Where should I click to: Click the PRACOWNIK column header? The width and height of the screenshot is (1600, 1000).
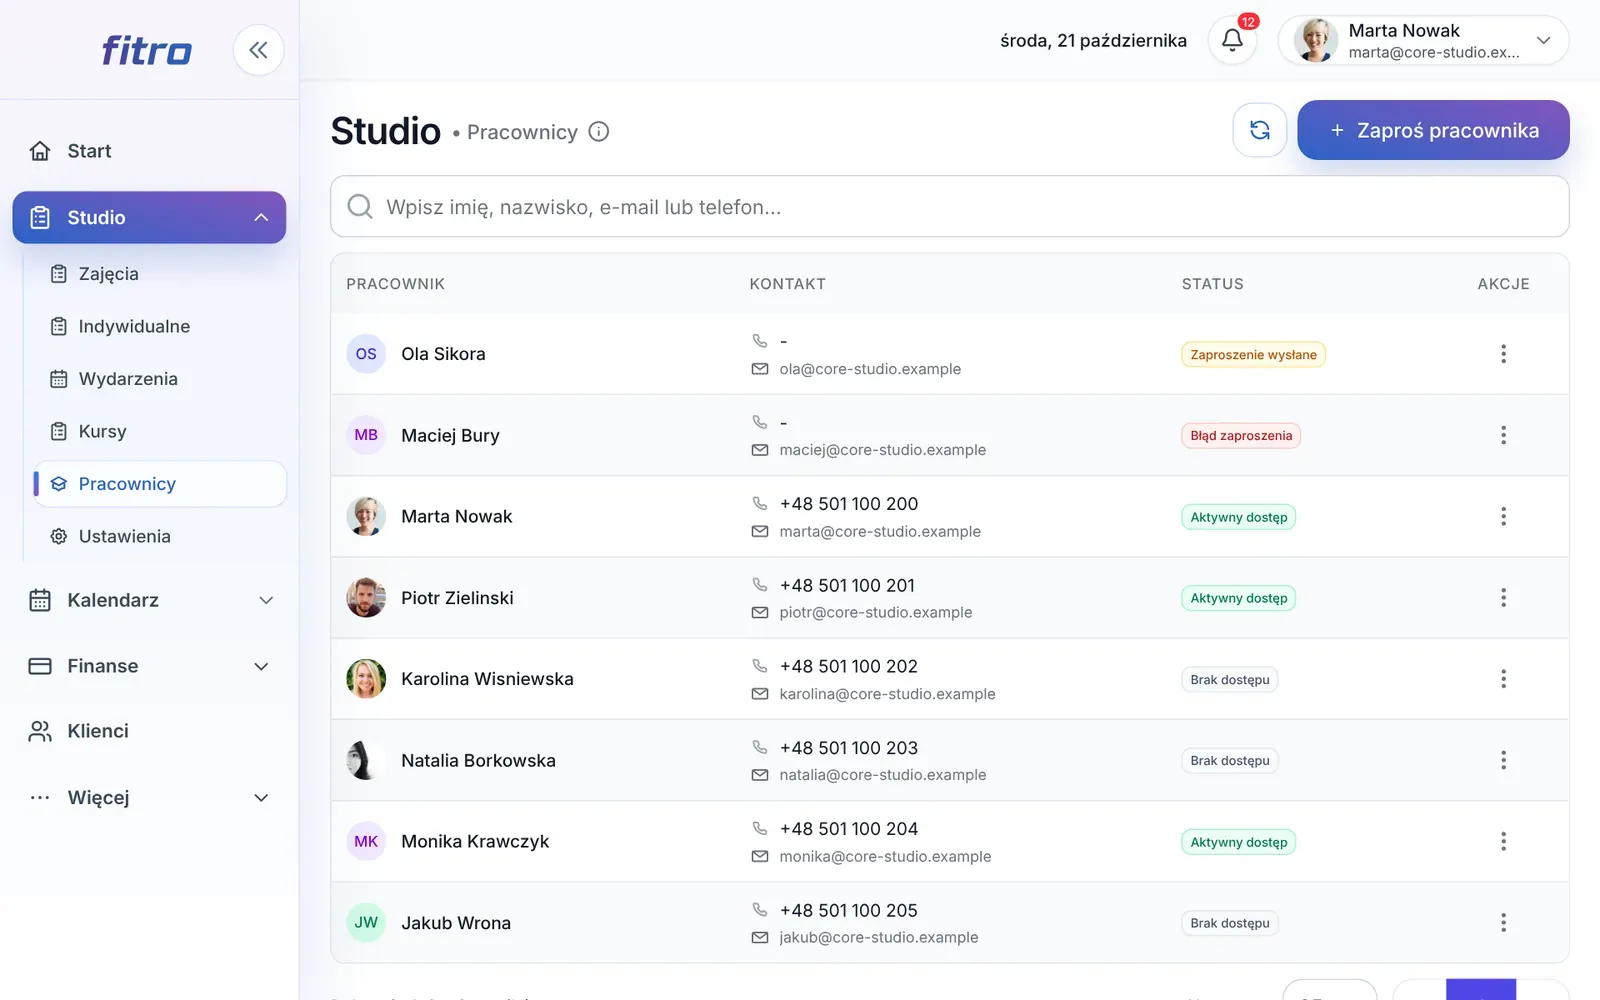pos(395,284)
